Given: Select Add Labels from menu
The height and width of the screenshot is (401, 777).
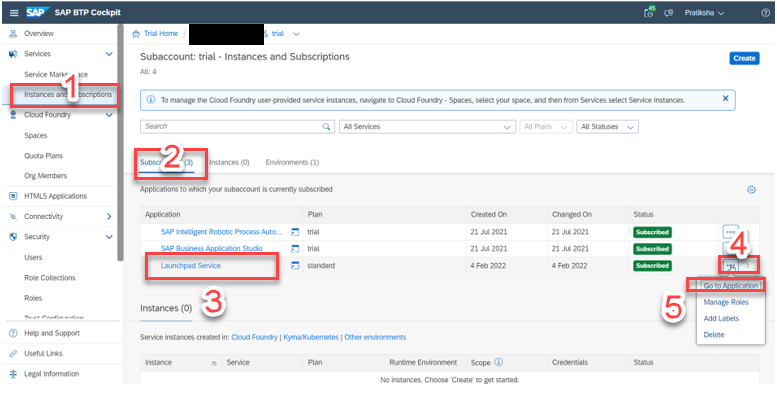Looking at the screenshot, I should (721, 318).
